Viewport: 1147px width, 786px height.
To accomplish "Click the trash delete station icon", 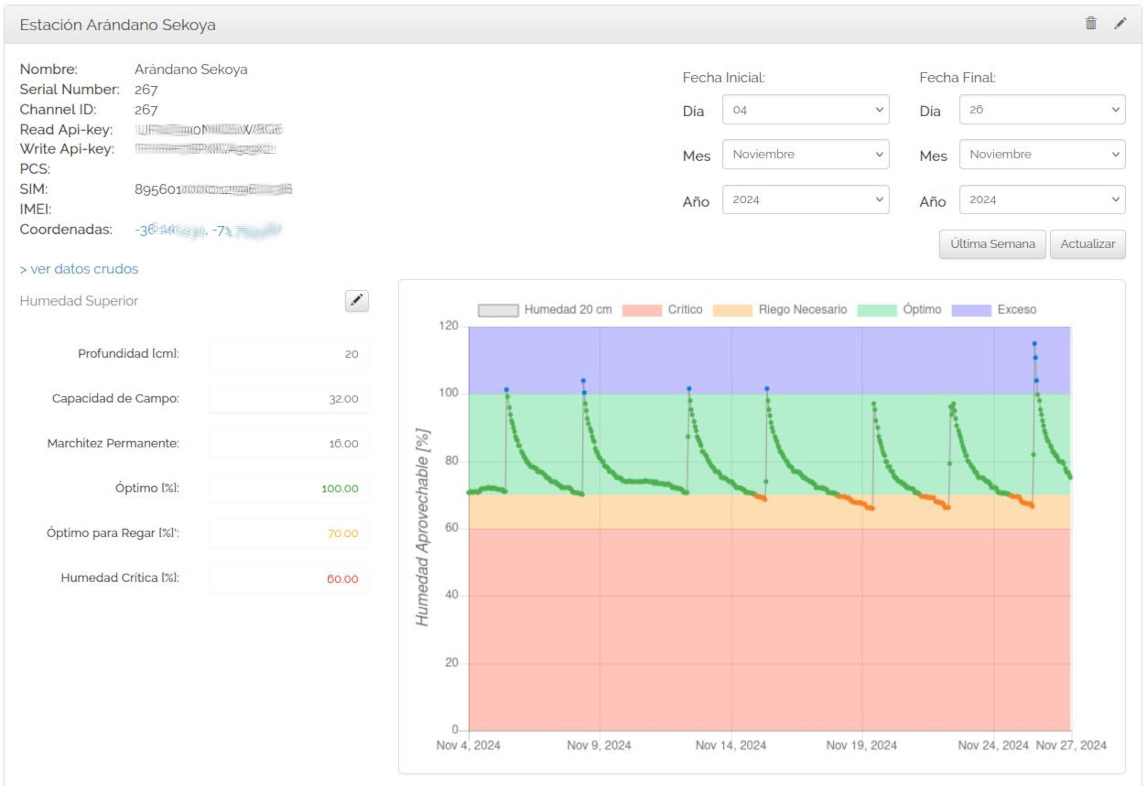I will point(1091,24).
